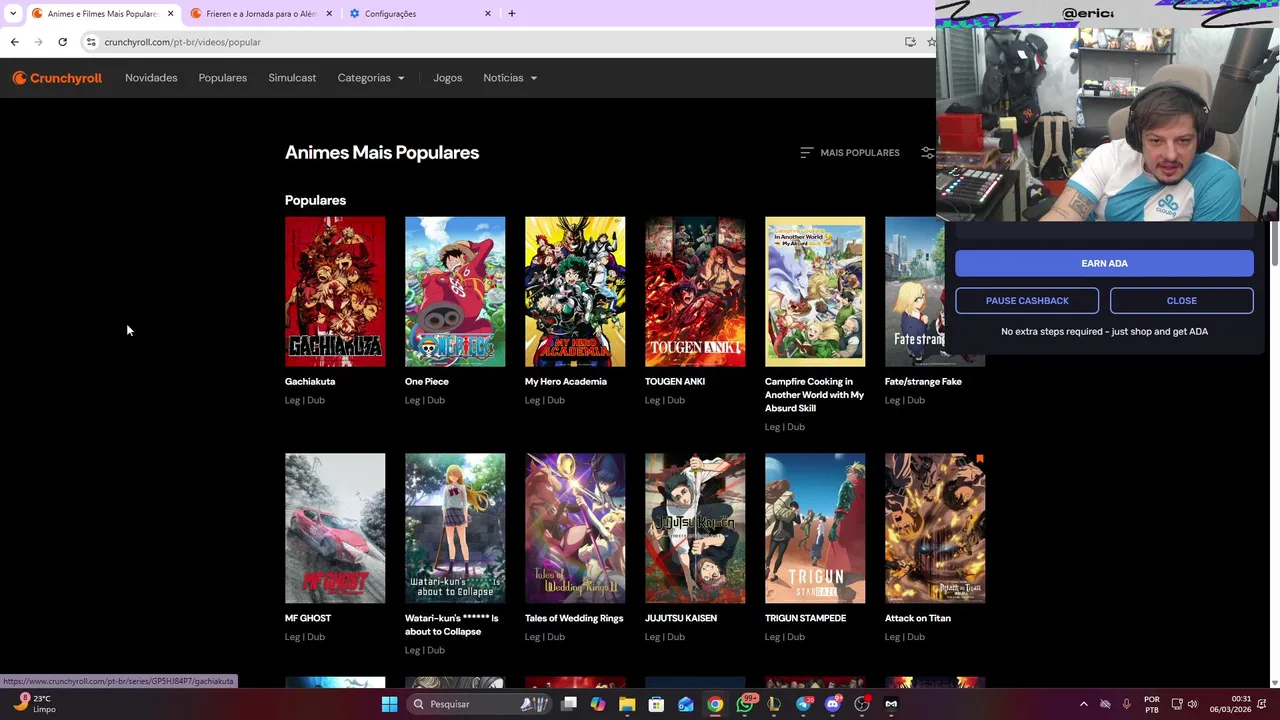Viewport: 1280px width, 720px height.
Task: Open the Windows Start menu
Action: pyautogui.click(x=389, y=704)
